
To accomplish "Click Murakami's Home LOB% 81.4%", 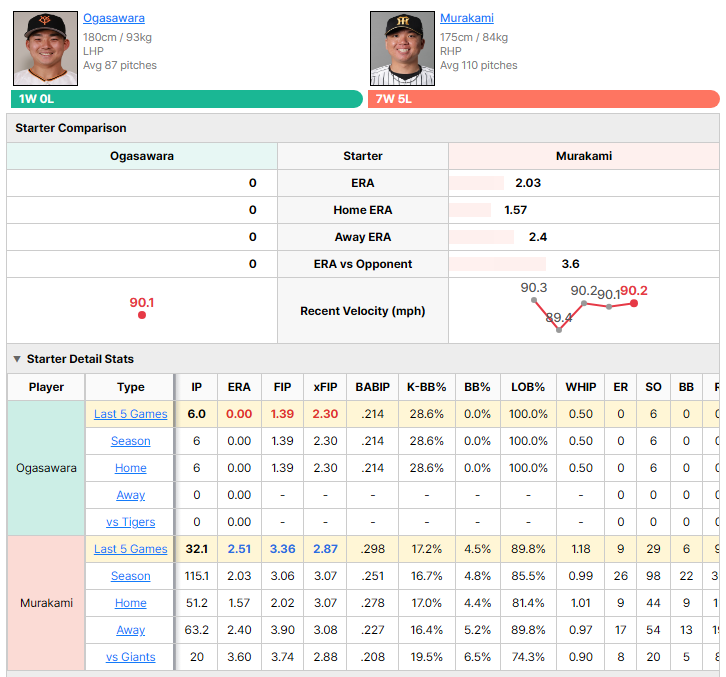I will (528, 603).
